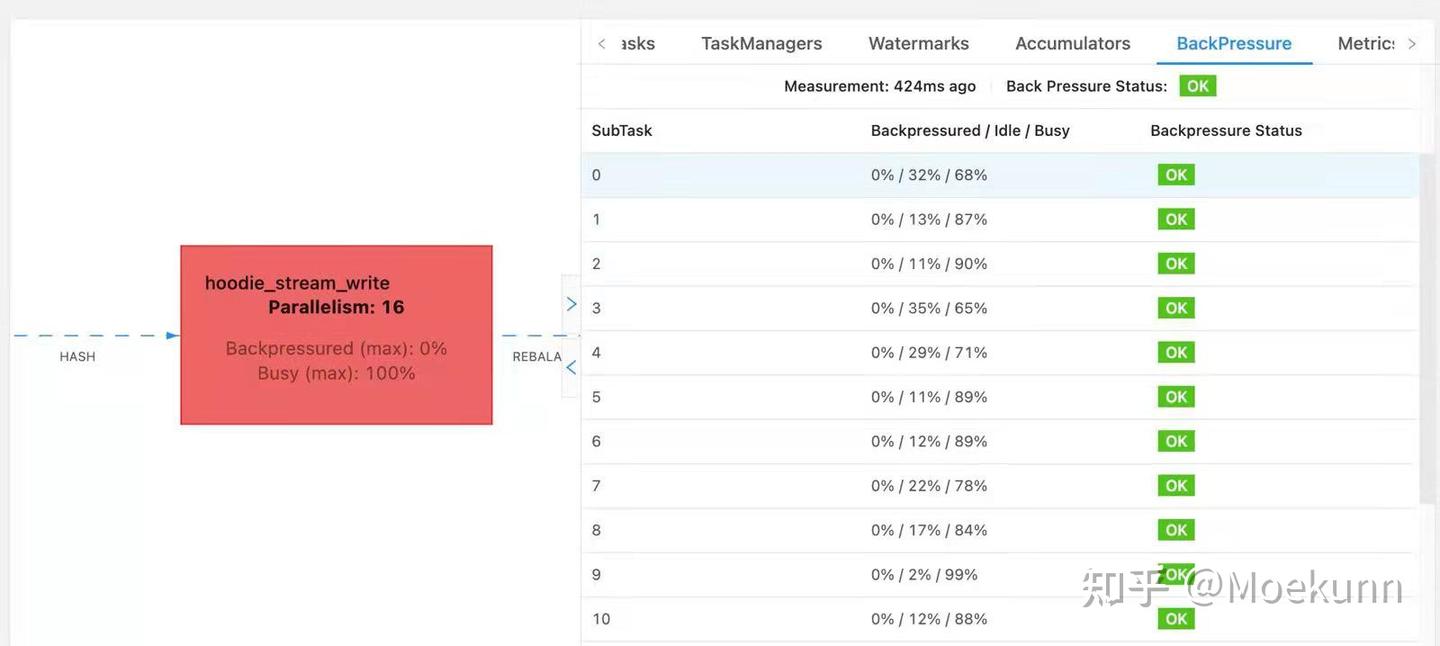Switch to the Metrics tab

point(1366,43)
